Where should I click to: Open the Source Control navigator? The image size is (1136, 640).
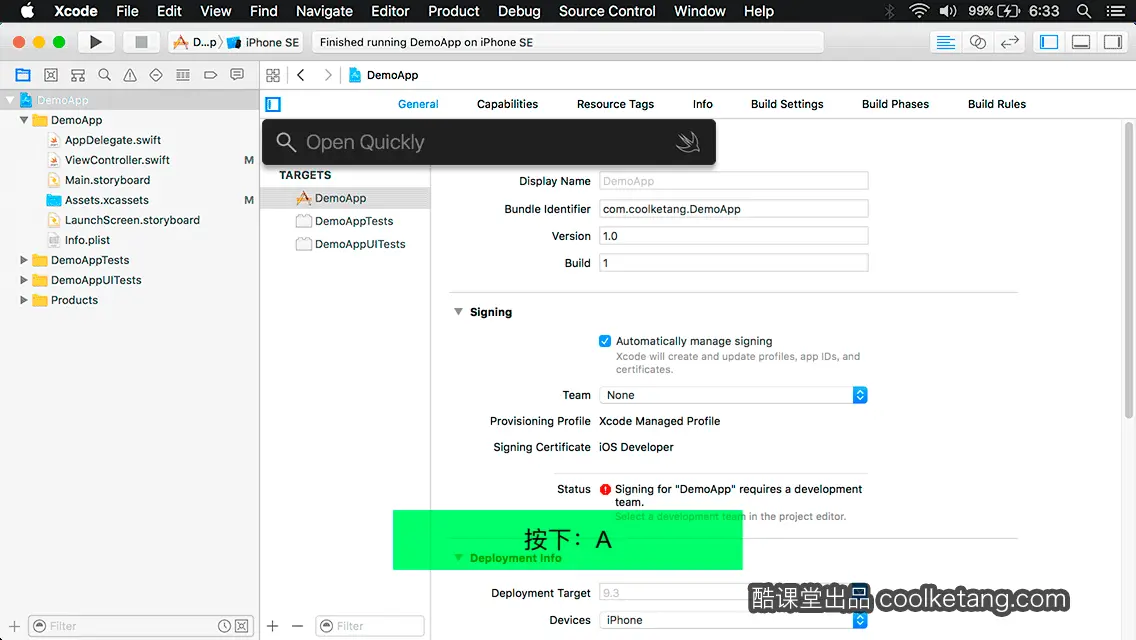tap(51, 75)
